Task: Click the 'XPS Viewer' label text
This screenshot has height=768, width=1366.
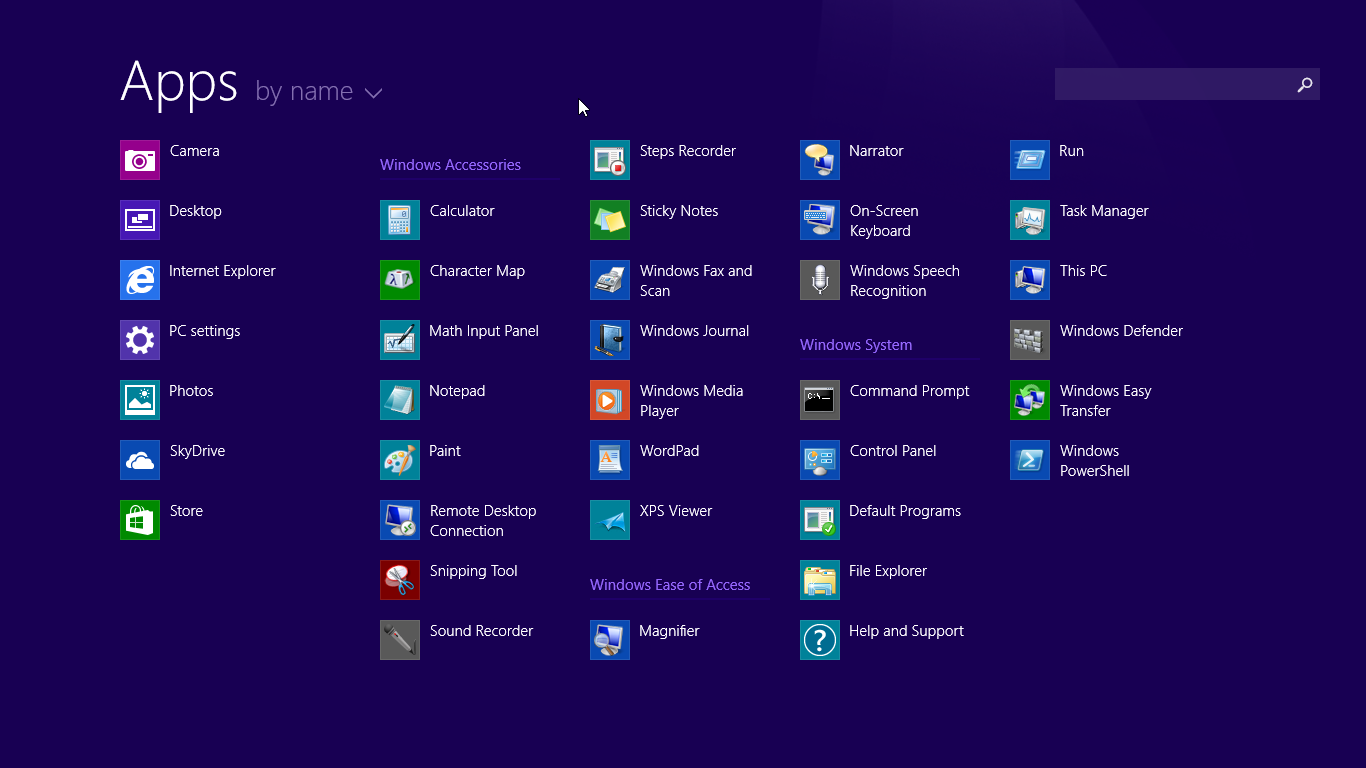Action: [x=676, y=511]
